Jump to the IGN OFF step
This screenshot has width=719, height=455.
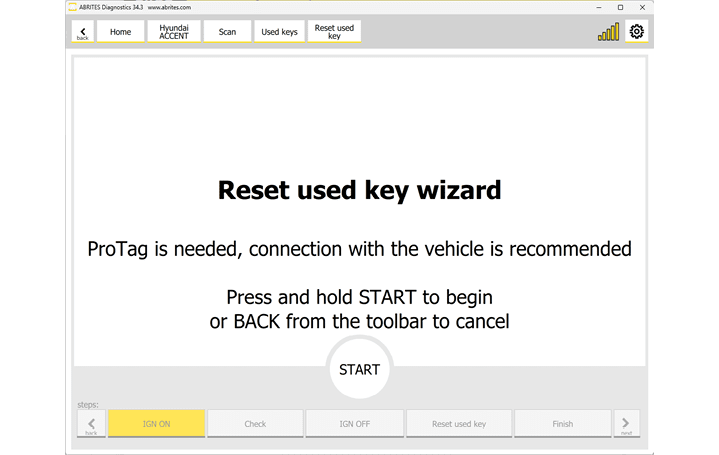[x=354, y=424]
